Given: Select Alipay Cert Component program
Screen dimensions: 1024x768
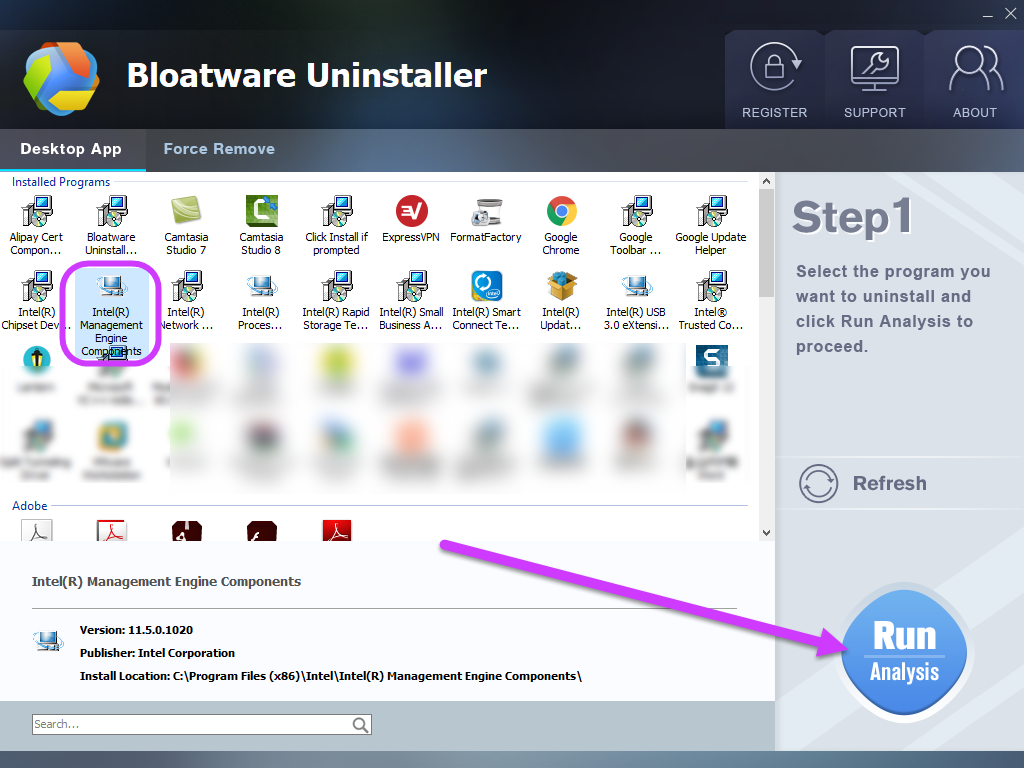Looking at the screenshot, I should coord(36,215).
